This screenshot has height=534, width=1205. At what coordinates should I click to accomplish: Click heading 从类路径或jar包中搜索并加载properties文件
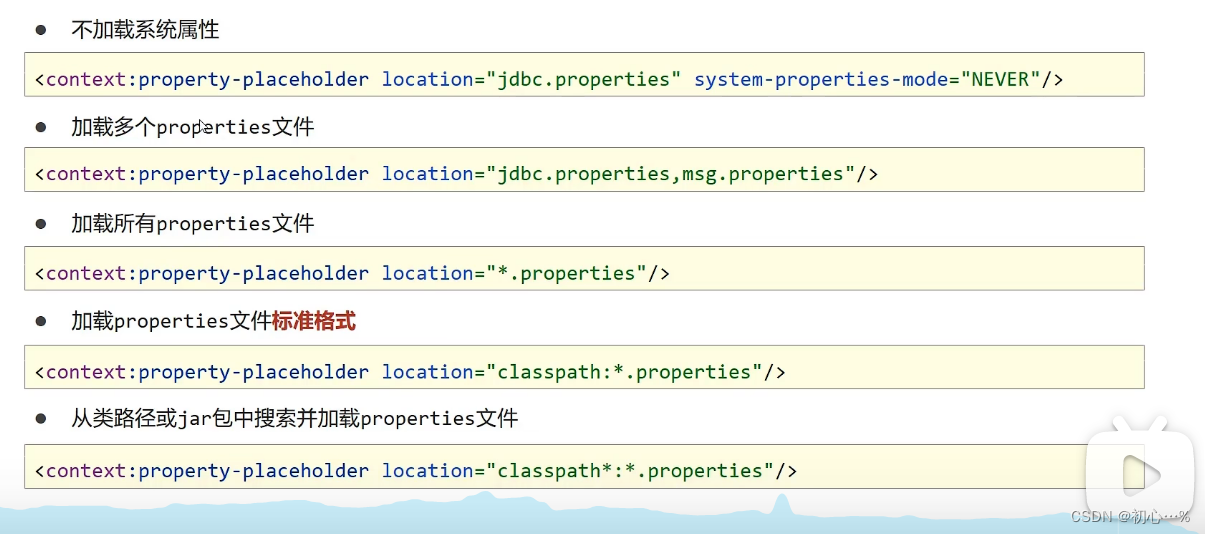click(294, 419)
